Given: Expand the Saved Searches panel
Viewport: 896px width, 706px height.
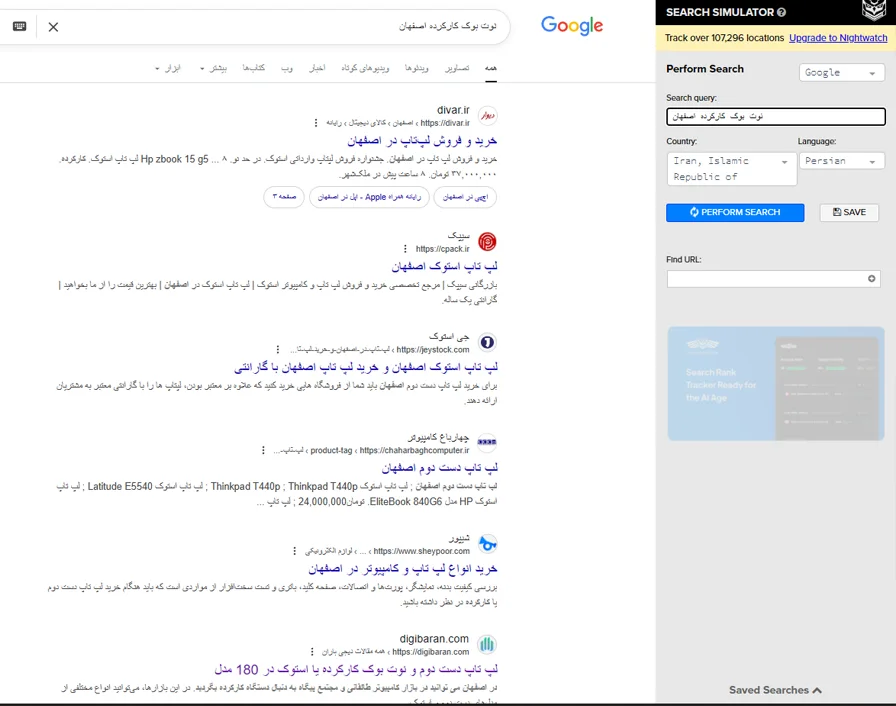Looking at the screenshot, I should [775, 690].
